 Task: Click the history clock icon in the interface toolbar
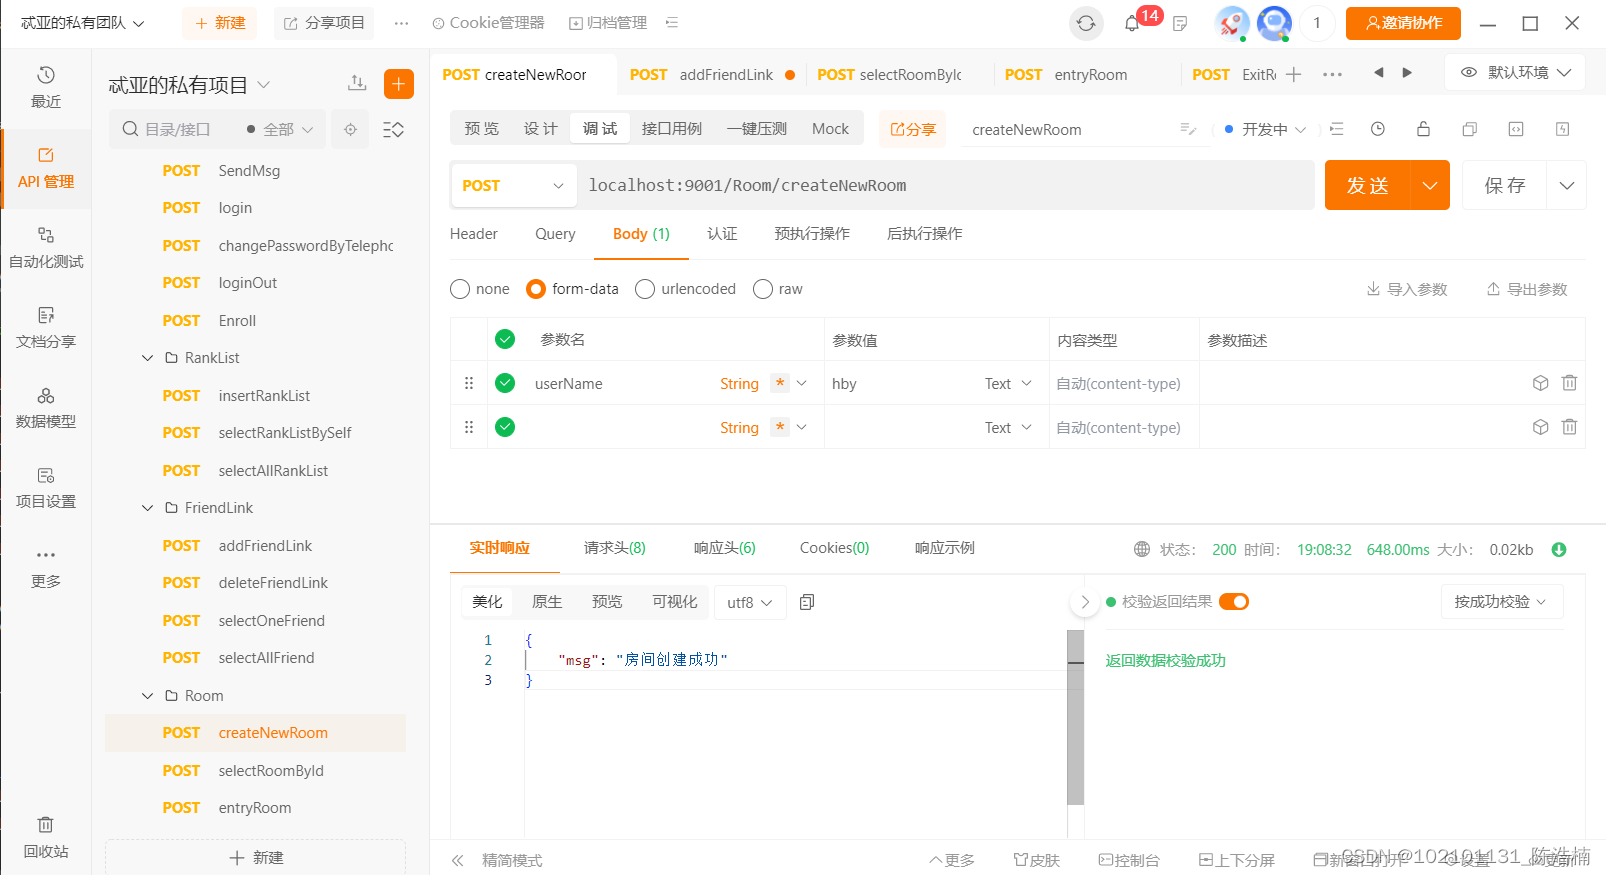(x=1378, y=129)
